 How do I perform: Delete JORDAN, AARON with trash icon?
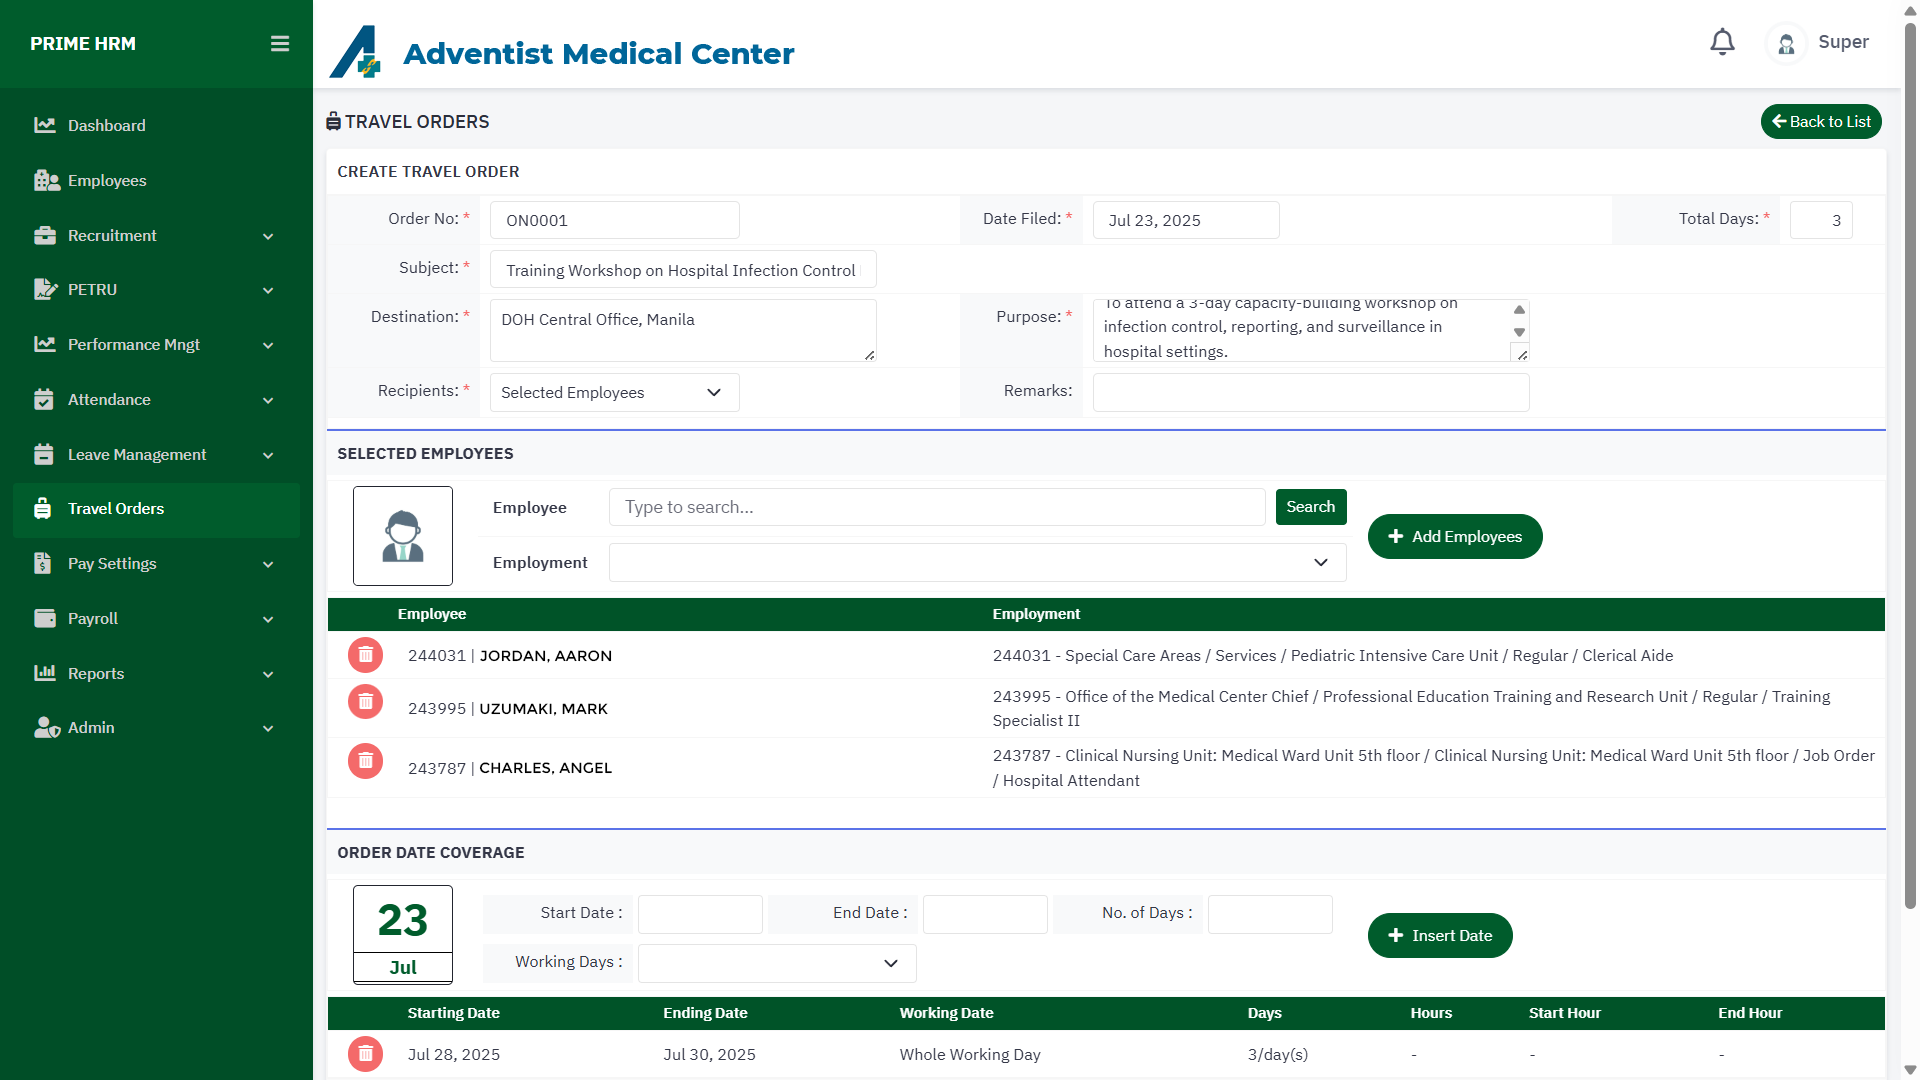[365, 655]
